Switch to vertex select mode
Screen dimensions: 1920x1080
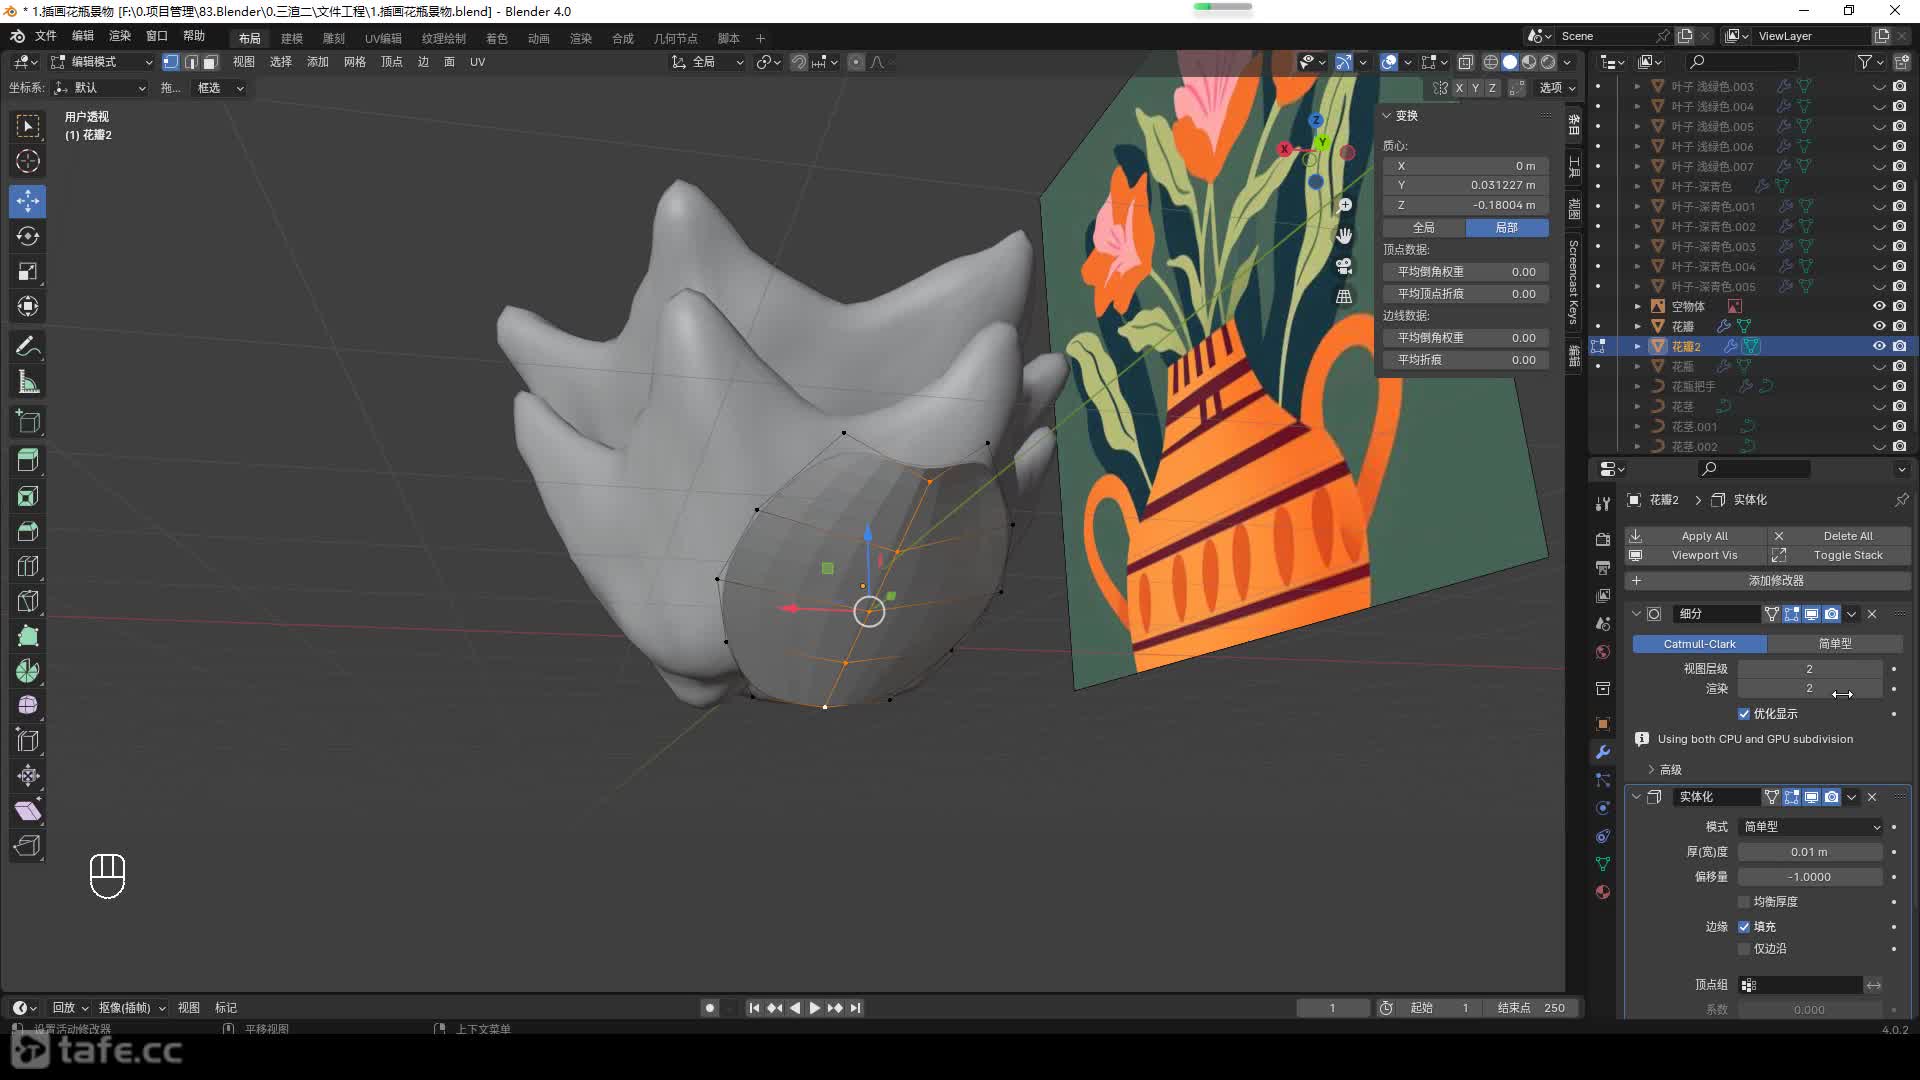pyautogui.click(x=171, y=62)
